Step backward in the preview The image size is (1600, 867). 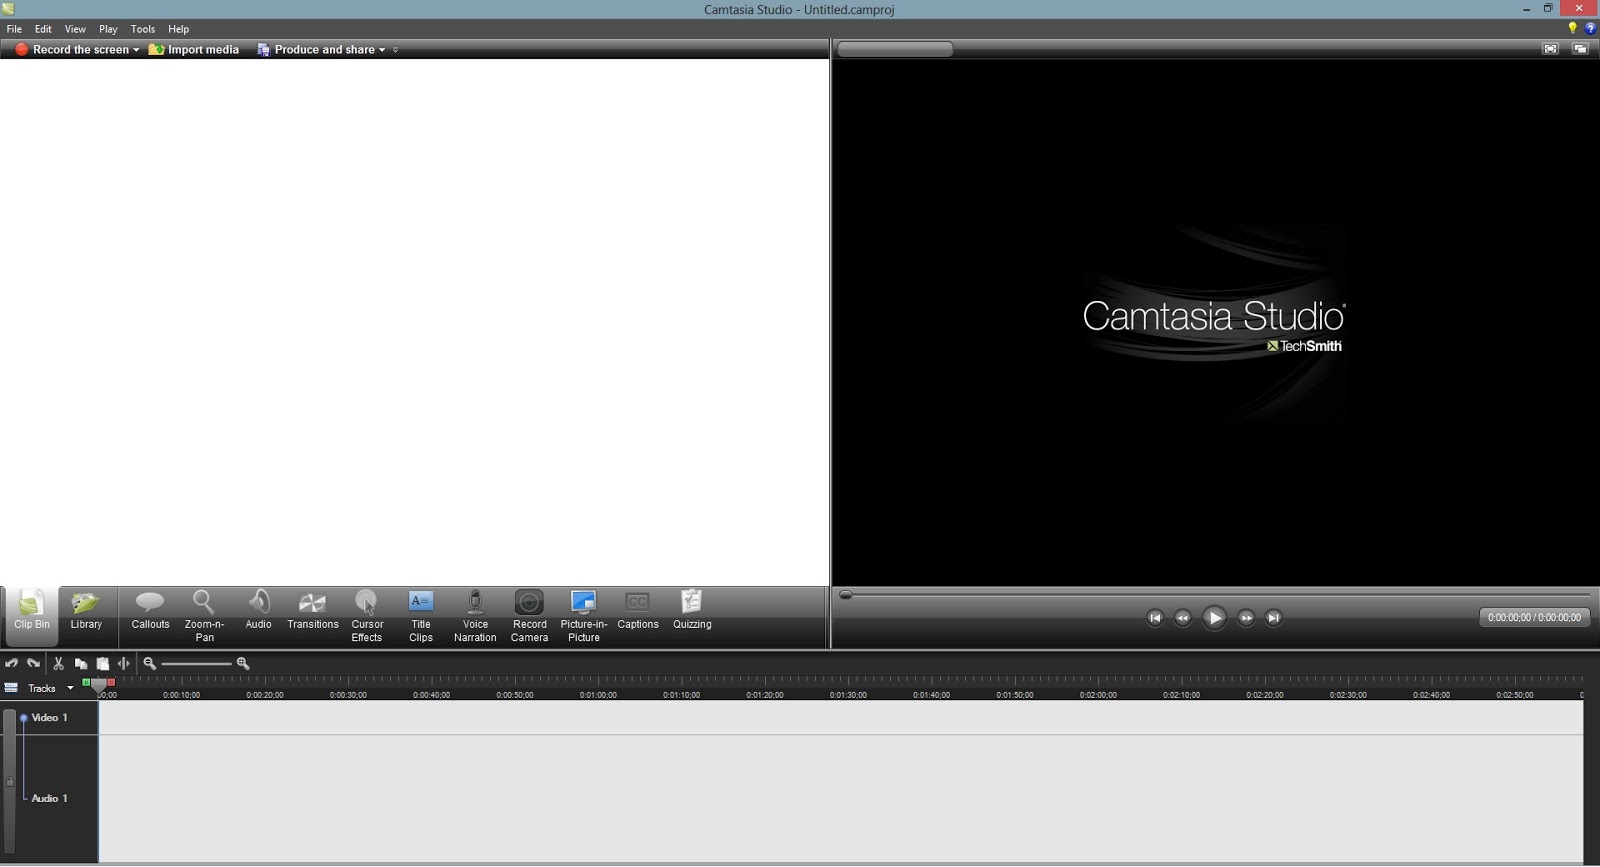click(1182, 618)
